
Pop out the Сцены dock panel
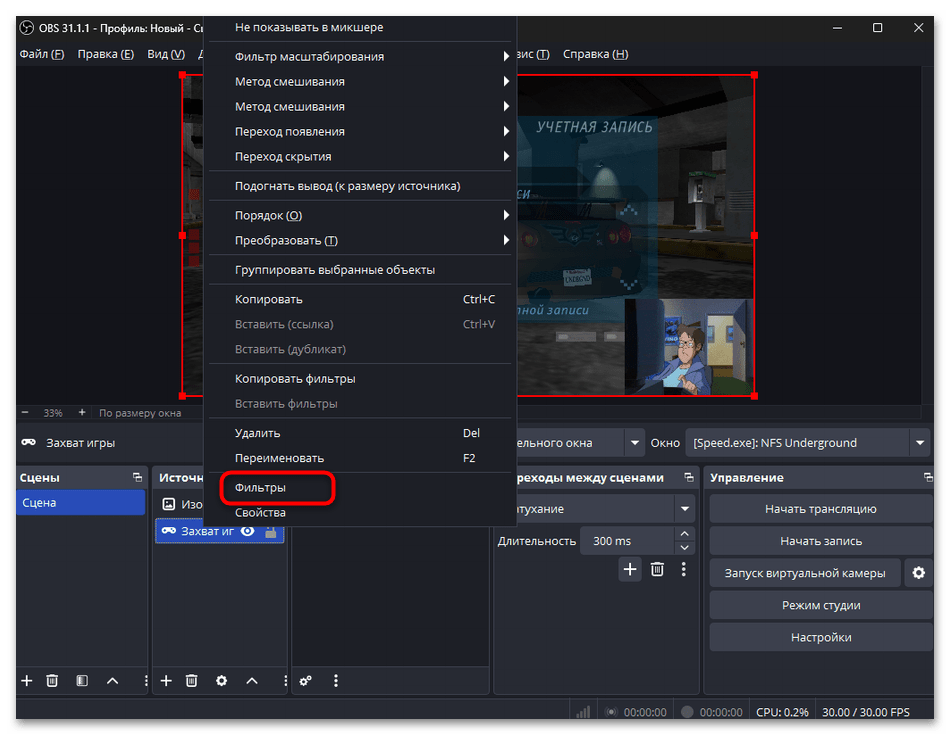[x=138, y=477]
